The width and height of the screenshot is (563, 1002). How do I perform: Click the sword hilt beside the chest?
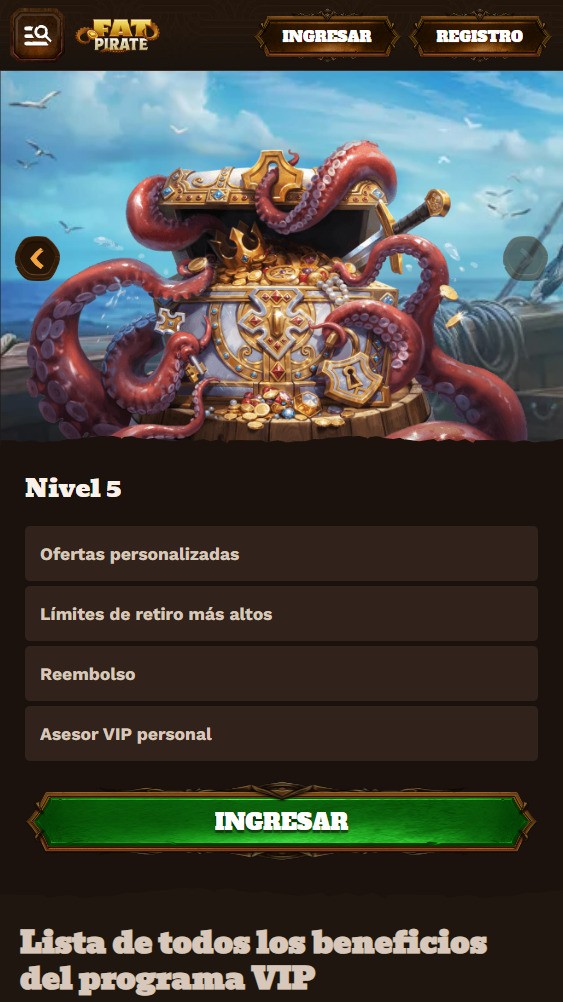(423, 215)
